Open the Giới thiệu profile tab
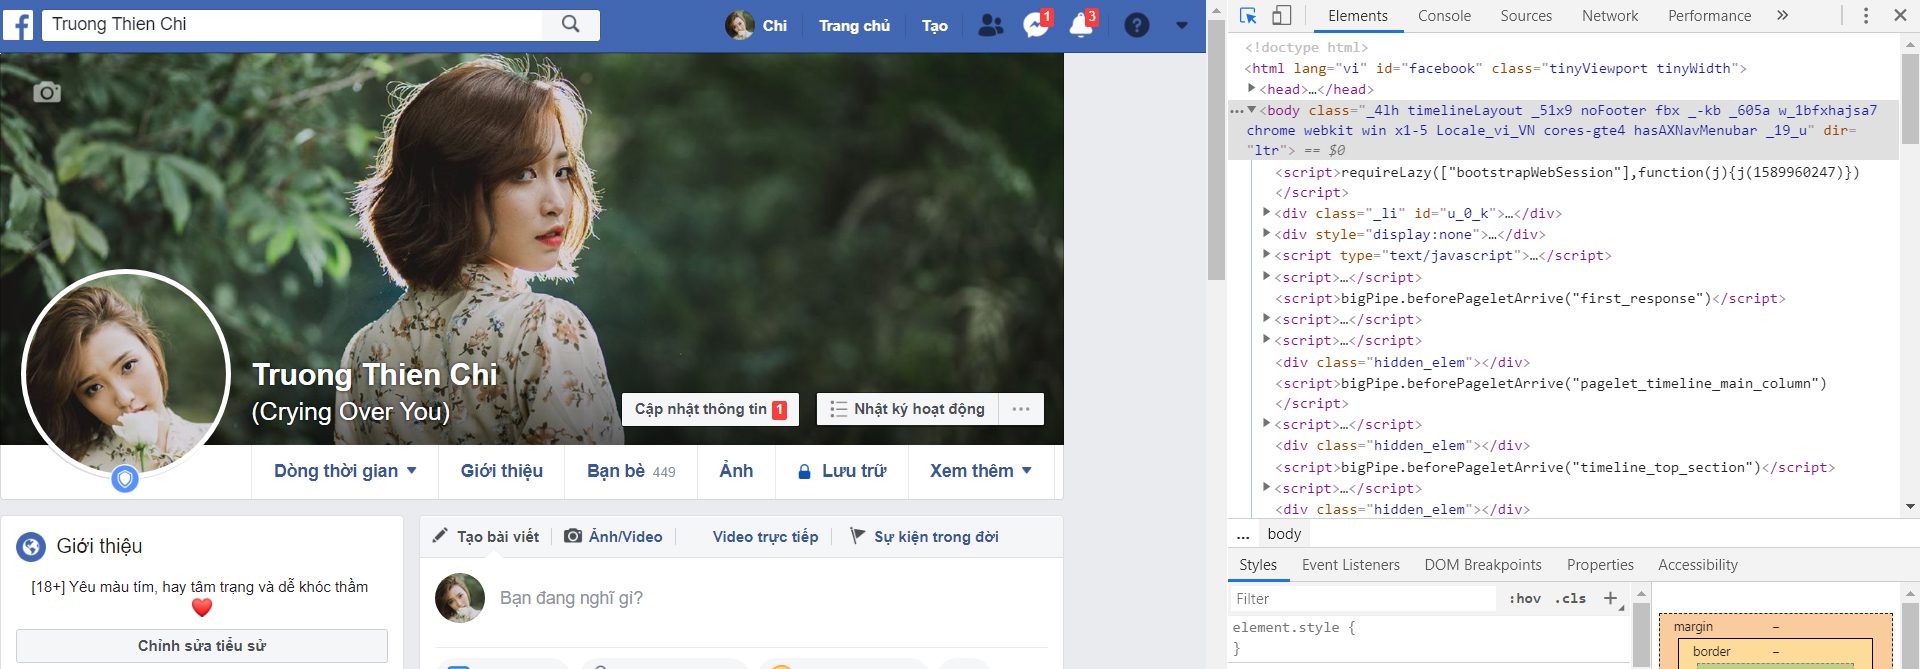The image size is (1920, 669). [x=502, y=471]
